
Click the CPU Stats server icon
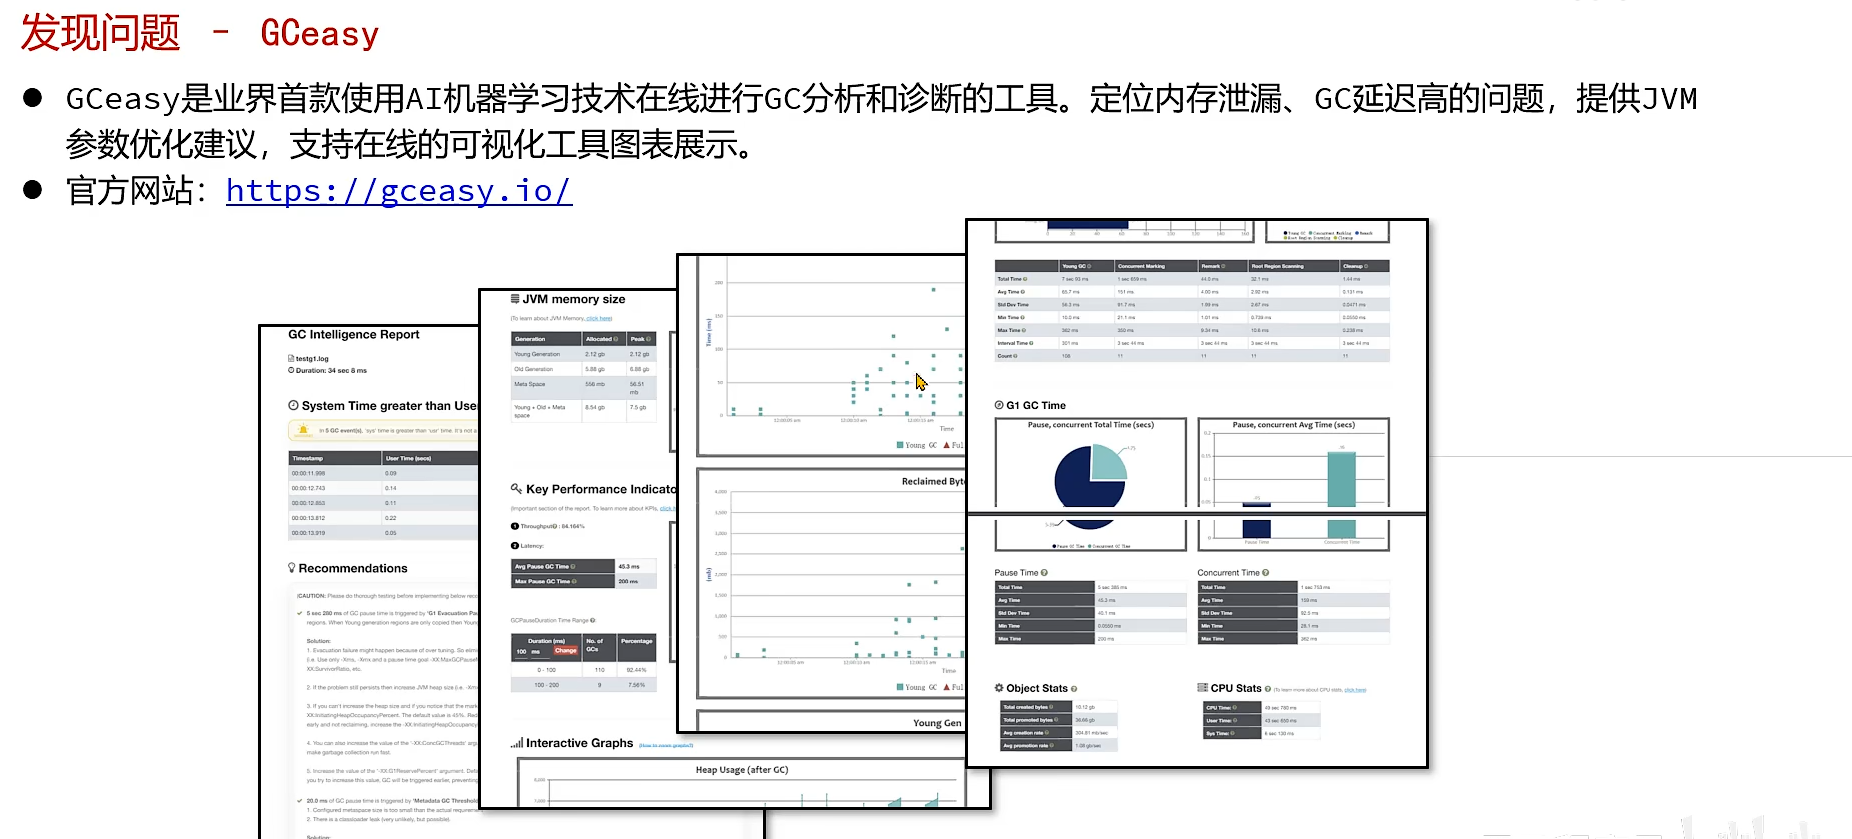[1203, 687]
